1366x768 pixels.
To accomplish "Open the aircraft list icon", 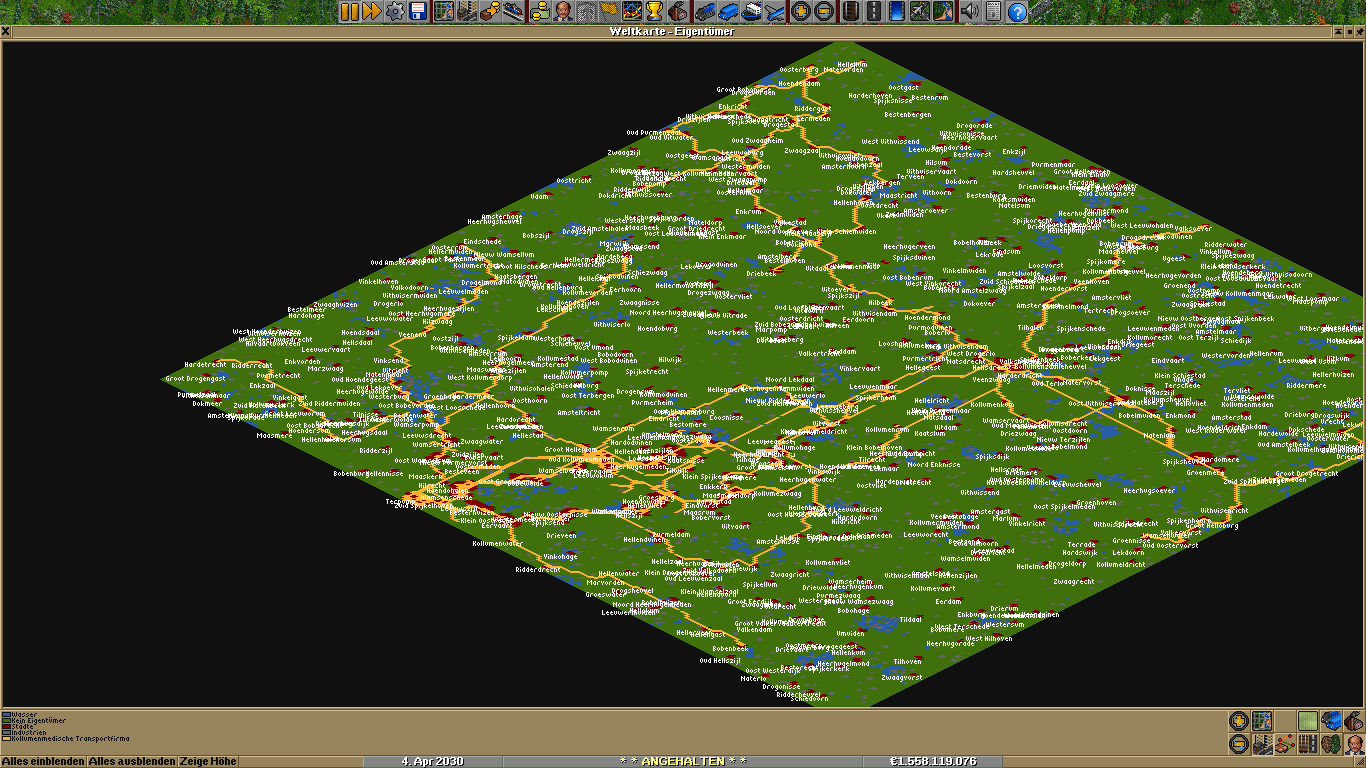I will pos(775,12).
